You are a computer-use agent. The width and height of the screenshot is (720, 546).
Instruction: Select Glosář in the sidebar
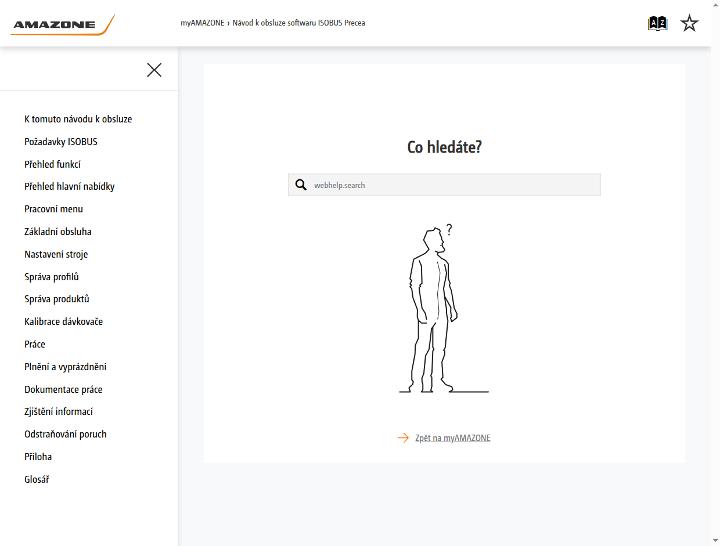(x=37, y=479)
